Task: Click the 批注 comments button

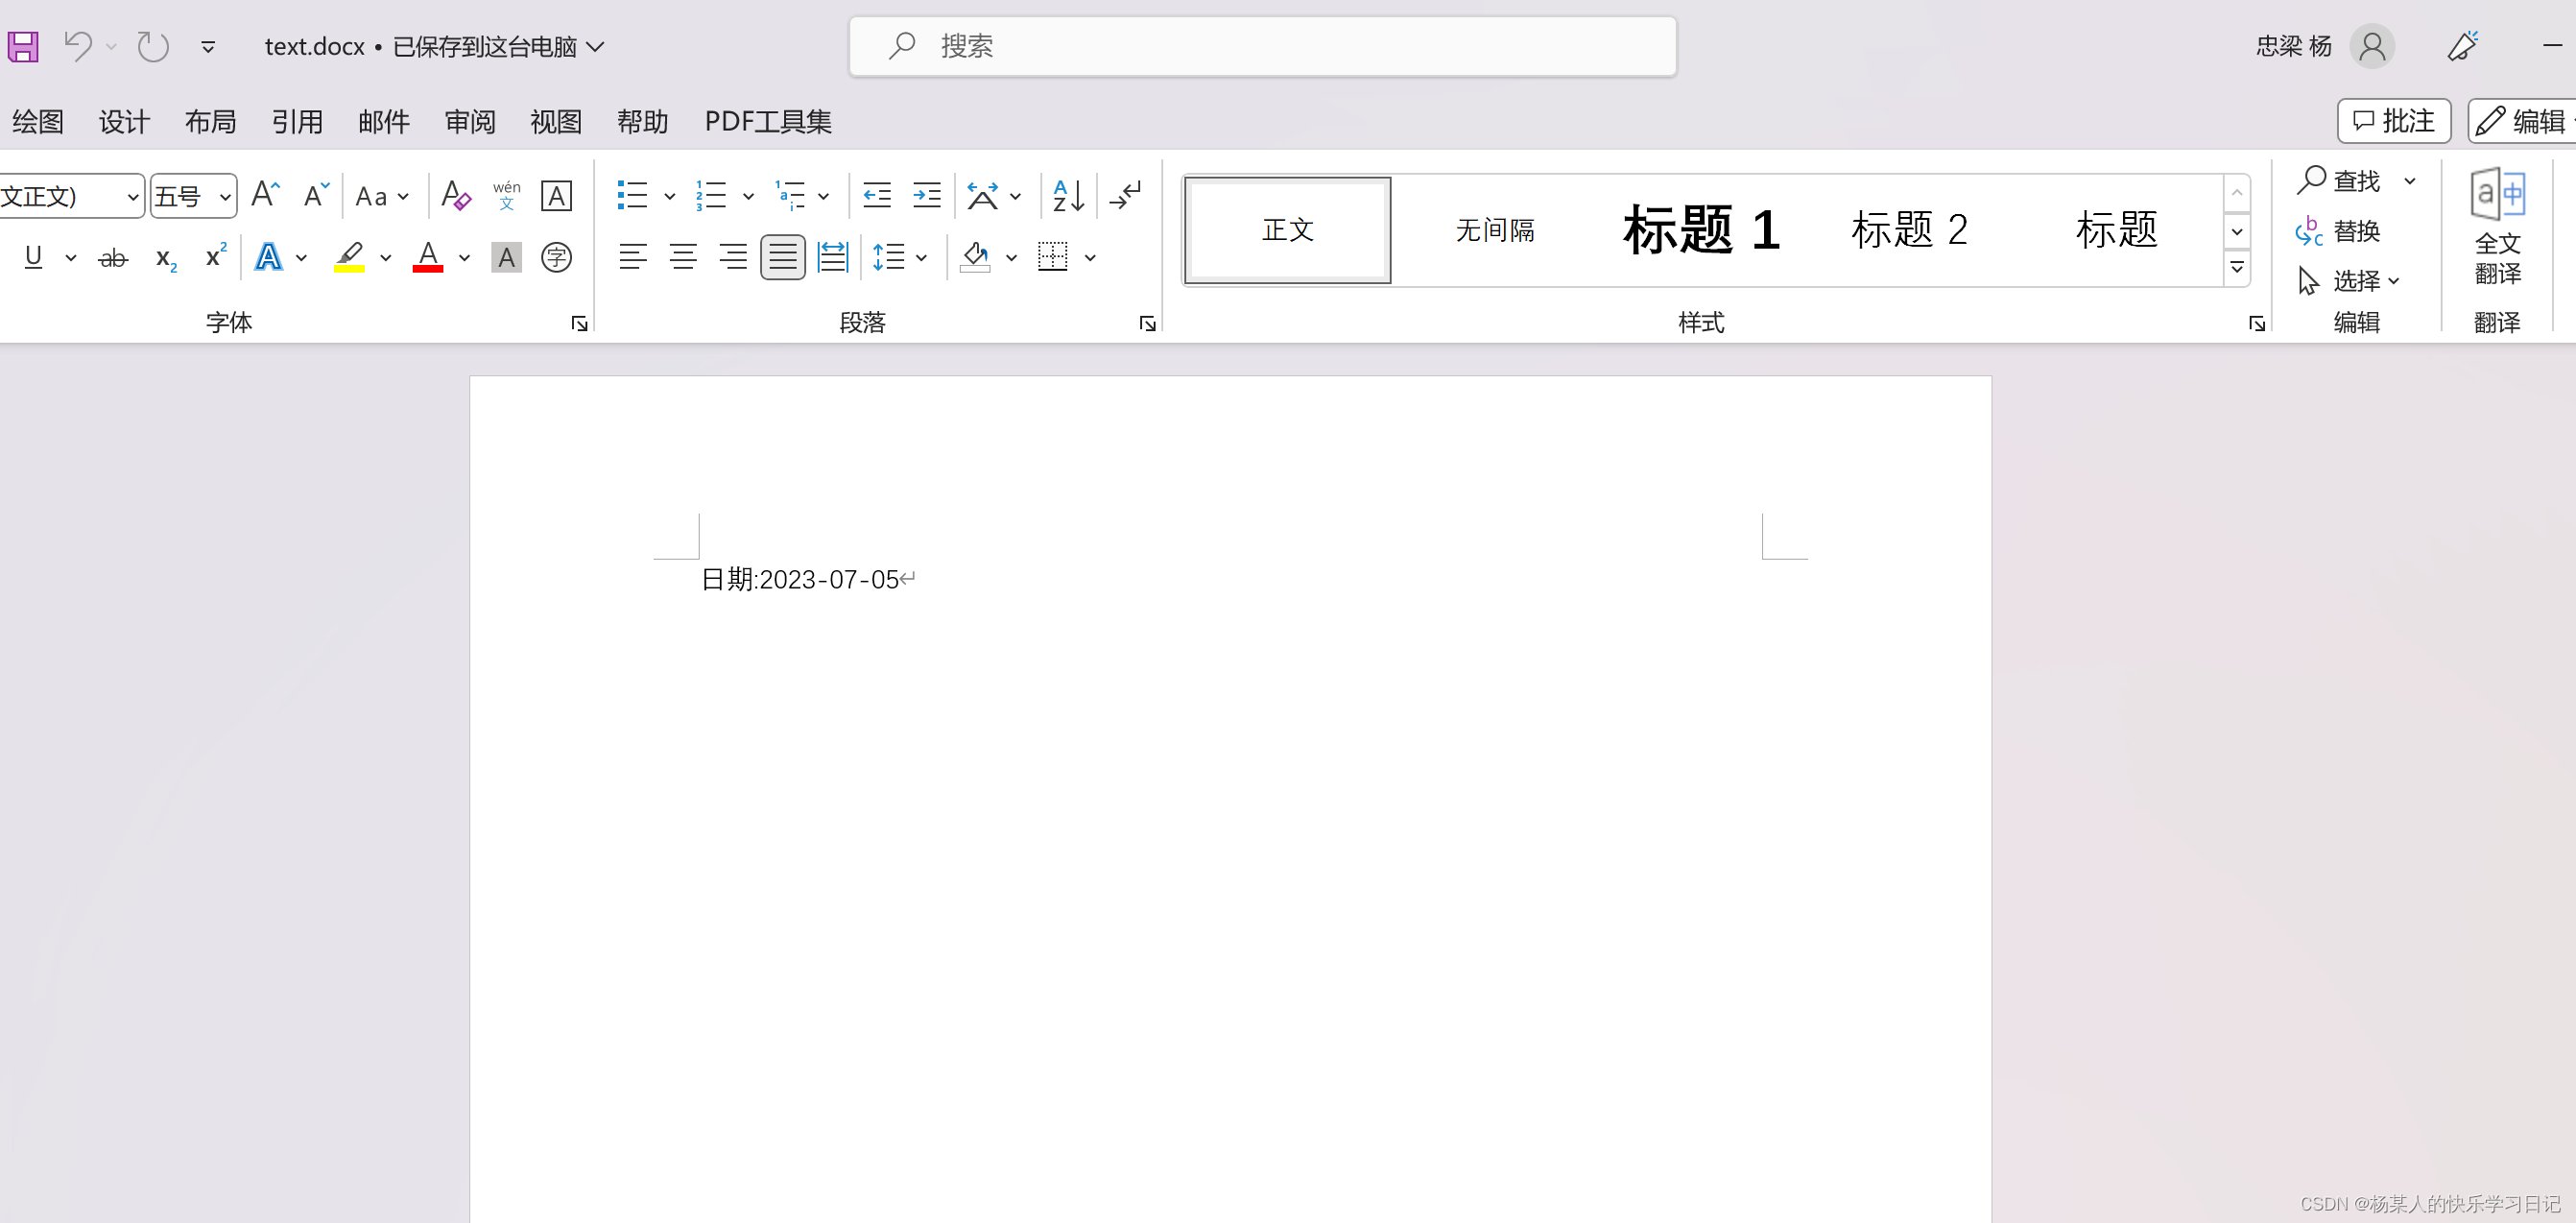Action: point(2393,121)
